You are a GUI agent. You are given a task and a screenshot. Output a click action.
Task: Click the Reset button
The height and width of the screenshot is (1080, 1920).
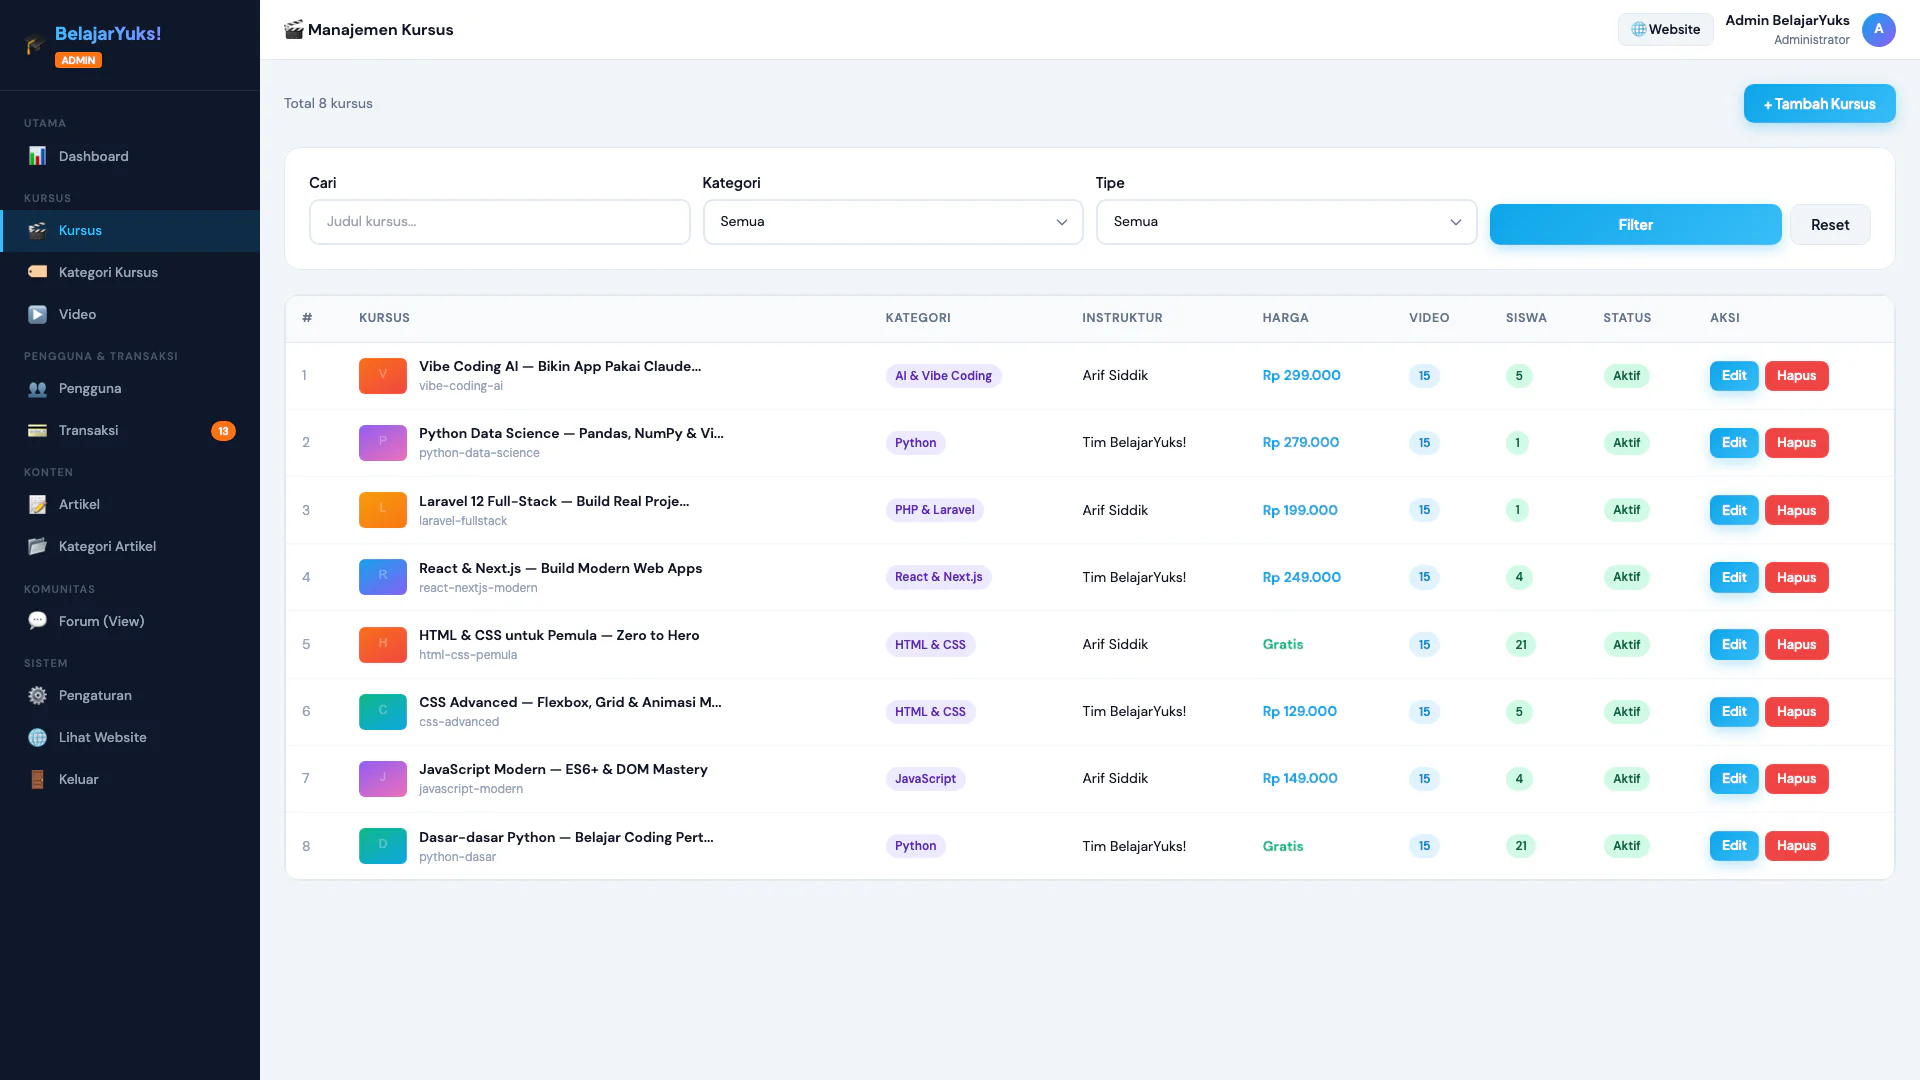(x=1830, y=225)
